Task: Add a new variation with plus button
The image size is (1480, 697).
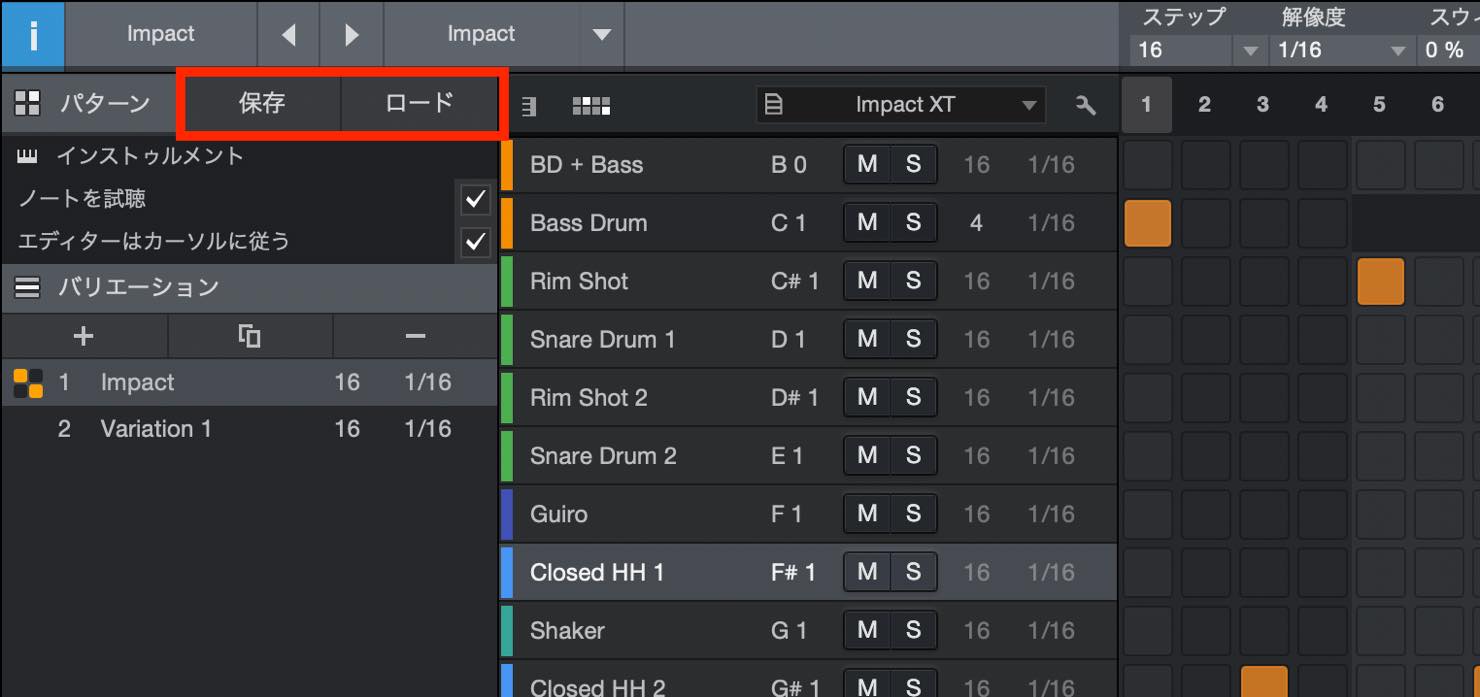Action: tap(84, 337)
